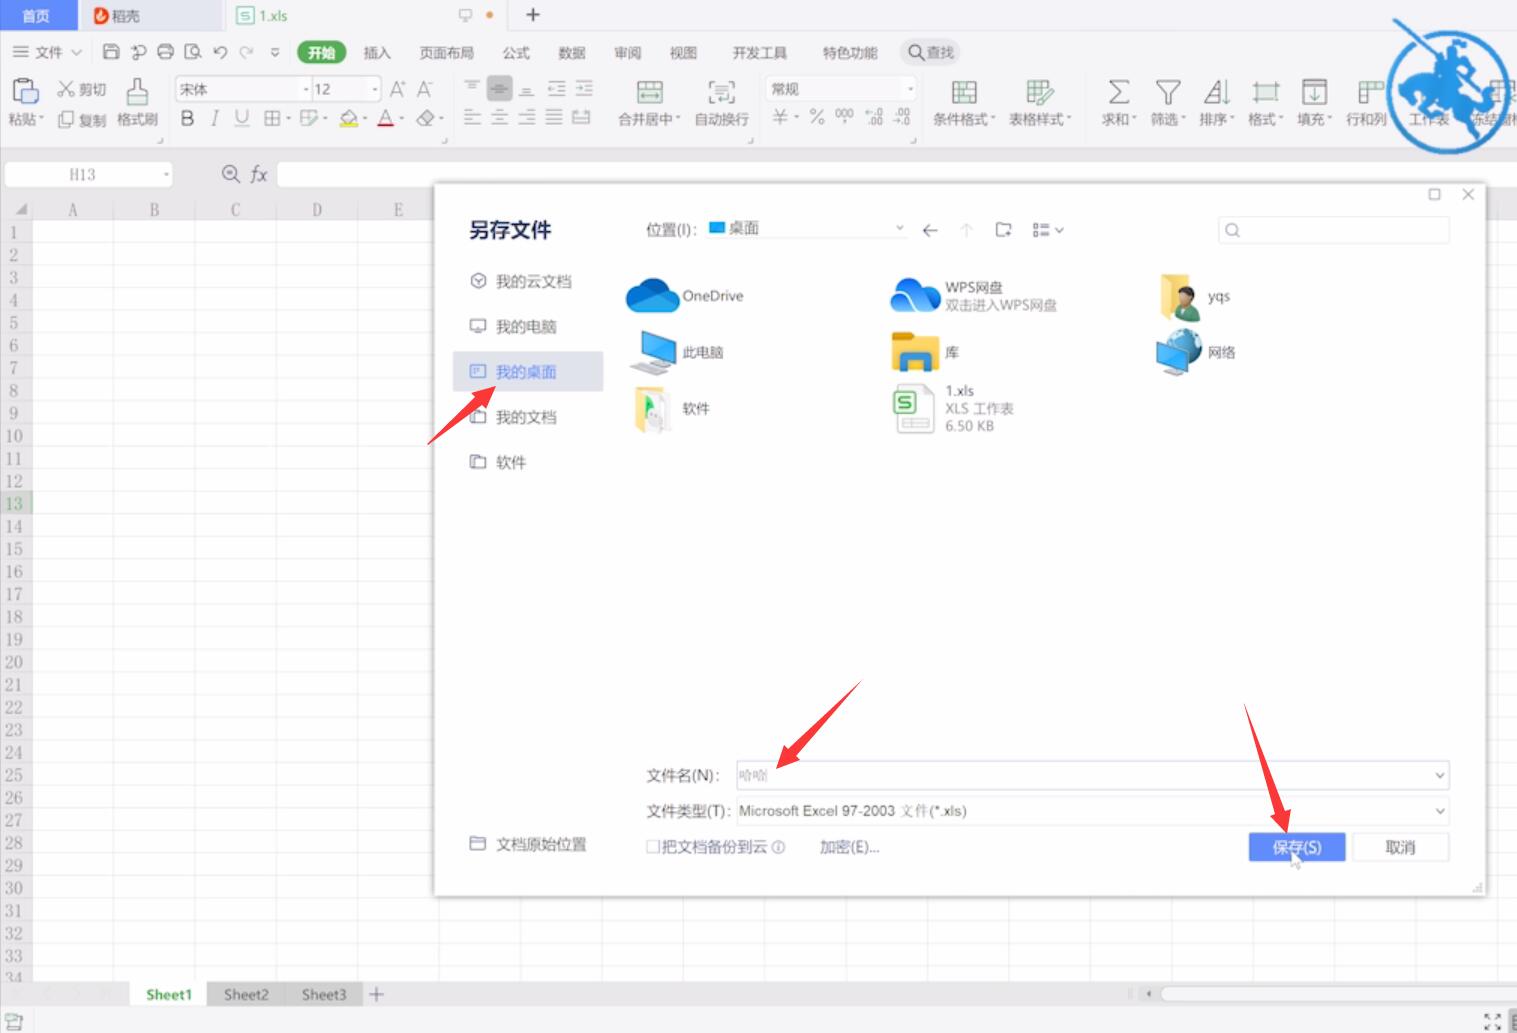The image size is (1517, 1033).
Task: Click the Merge and Center (合并居中) icon
Action: coord(650,92)
